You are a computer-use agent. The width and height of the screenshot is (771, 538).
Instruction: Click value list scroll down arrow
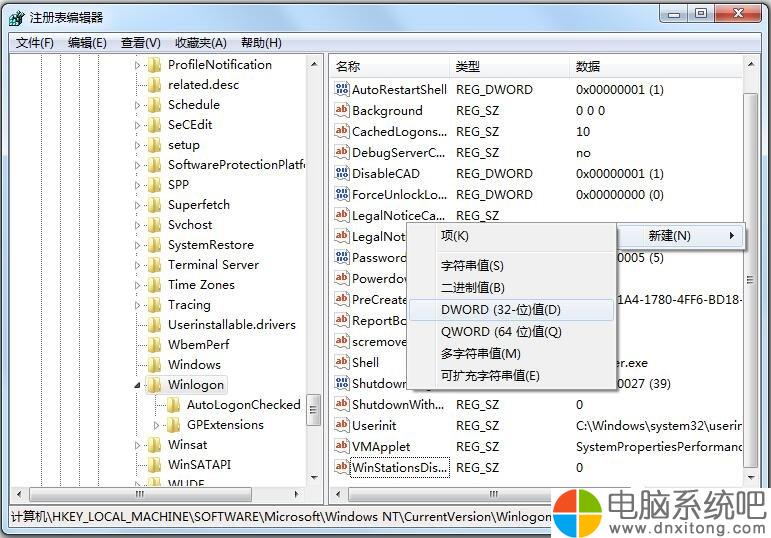pyautogui.click(x=751, y=477)
